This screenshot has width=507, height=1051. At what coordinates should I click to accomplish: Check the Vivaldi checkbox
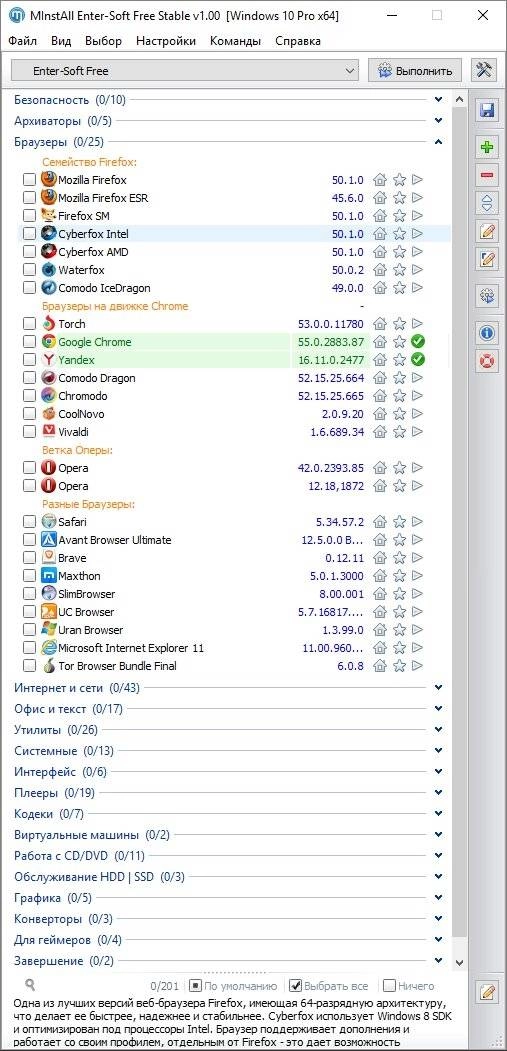30,432
